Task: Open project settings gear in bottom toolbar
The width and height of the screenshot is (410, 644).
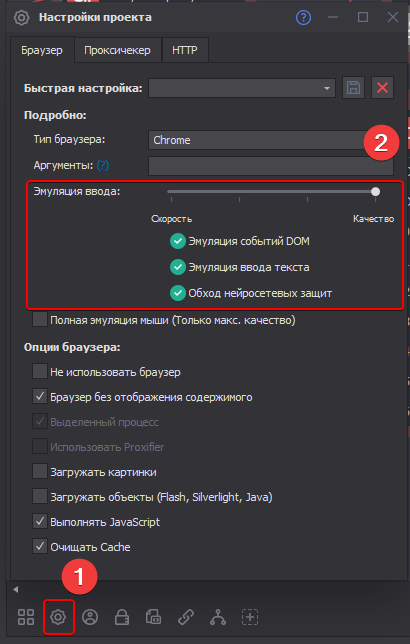Action: [58, 617]
